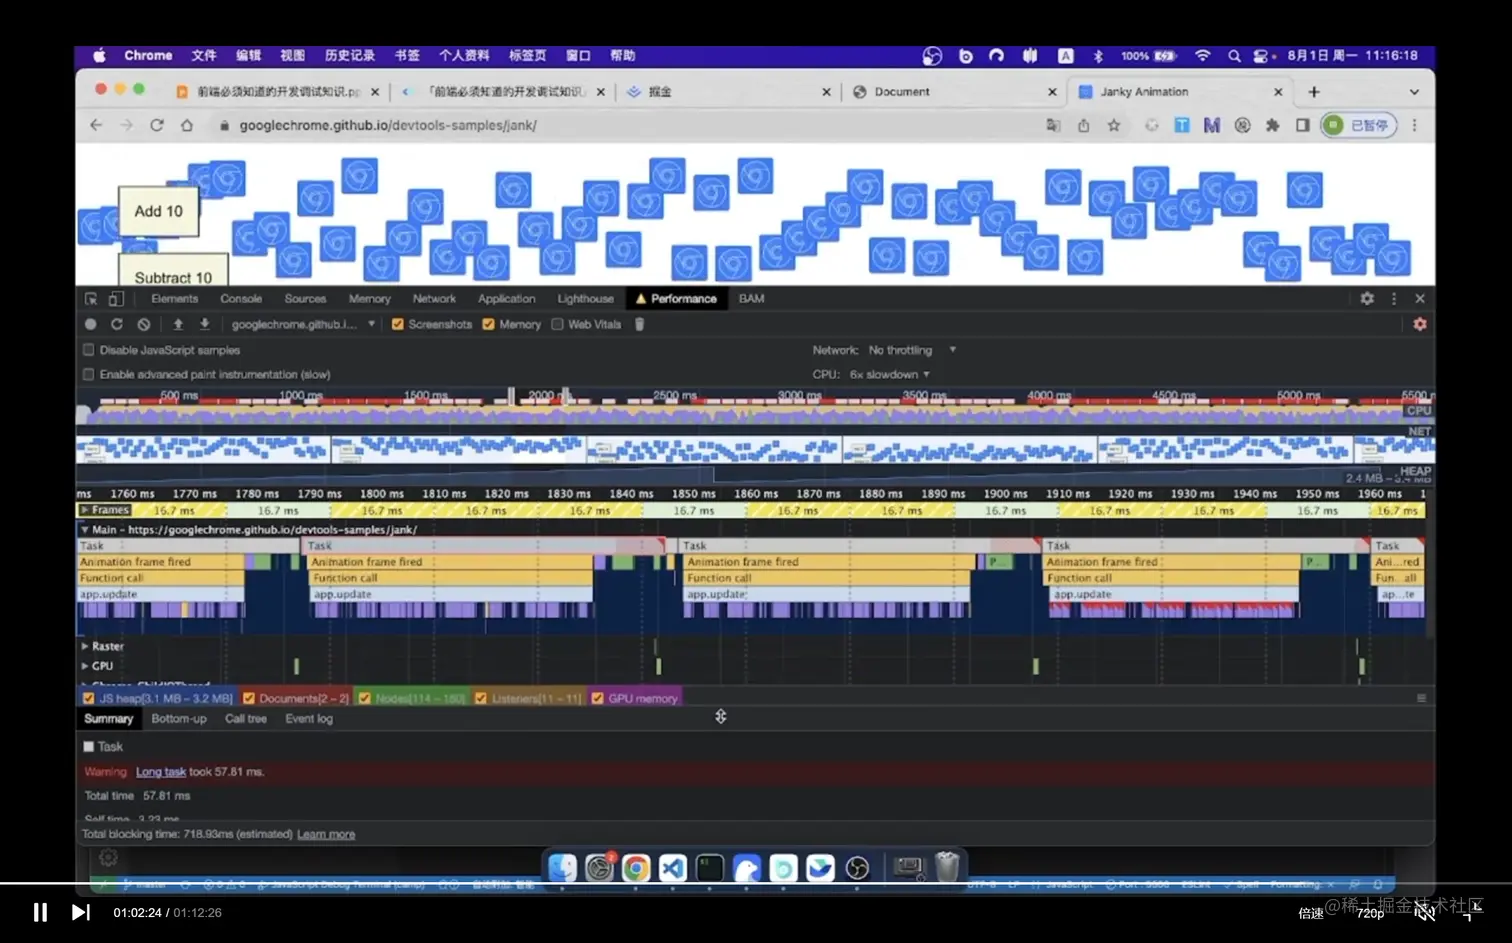Open the Long task link
1512x943 pixels.
[x=161, y=771]
